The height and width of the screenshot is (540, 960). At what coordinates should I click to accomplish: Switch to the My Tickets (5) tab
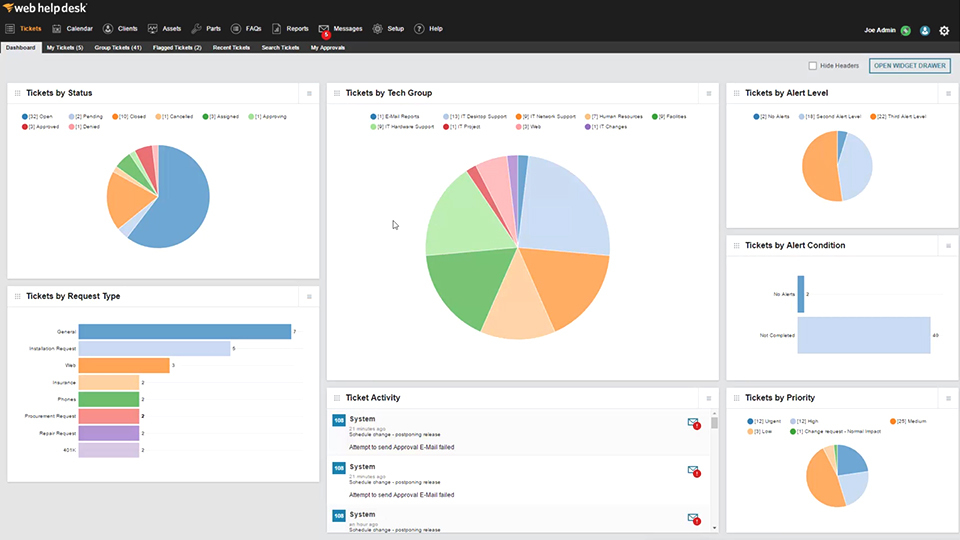[65, 48]
